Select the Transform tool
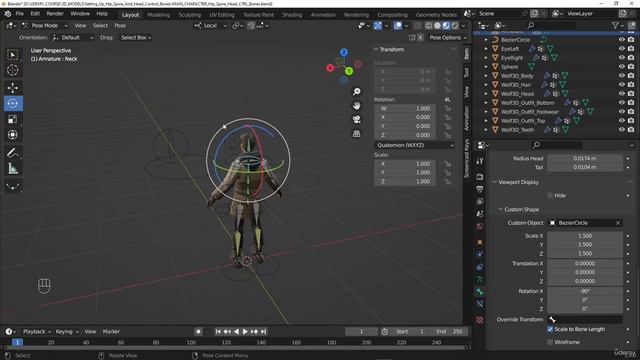Viewport: 640px width, 360px height. coord(13,135)
